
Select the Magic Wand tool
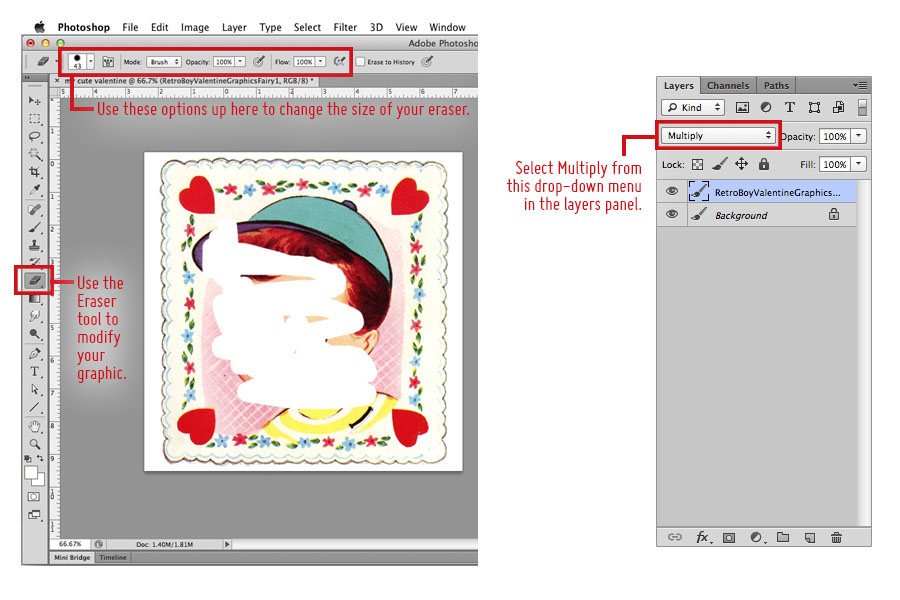[34, 154]
